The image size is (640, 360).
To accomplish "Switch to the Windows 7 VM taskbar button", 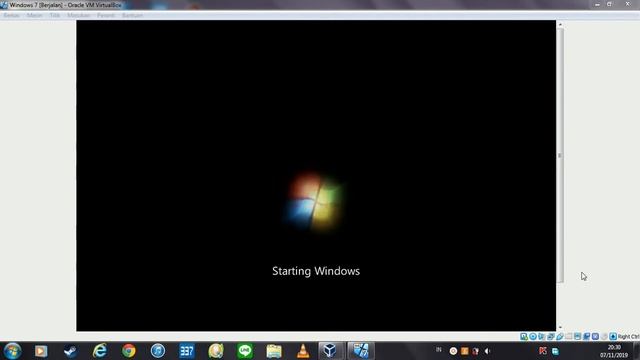I will (360, 351).
